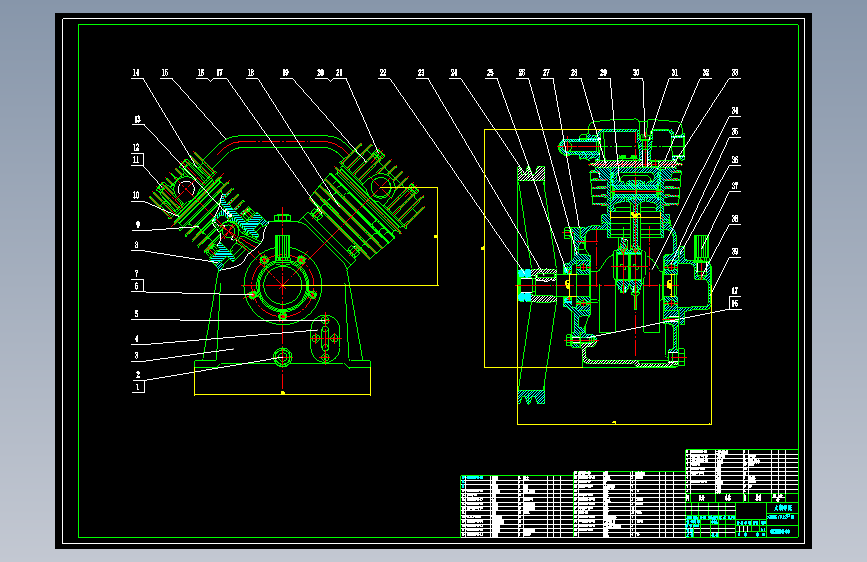Click part callout number 27
Screen dimensions: 867x562
(x=546, y=72)
